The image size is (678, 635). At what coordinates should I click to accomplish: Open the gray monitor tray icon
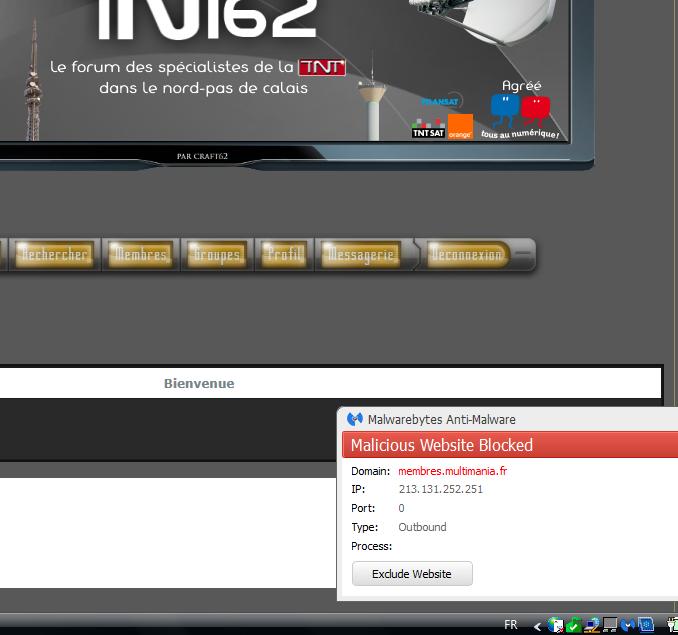[x=610, y=625]
